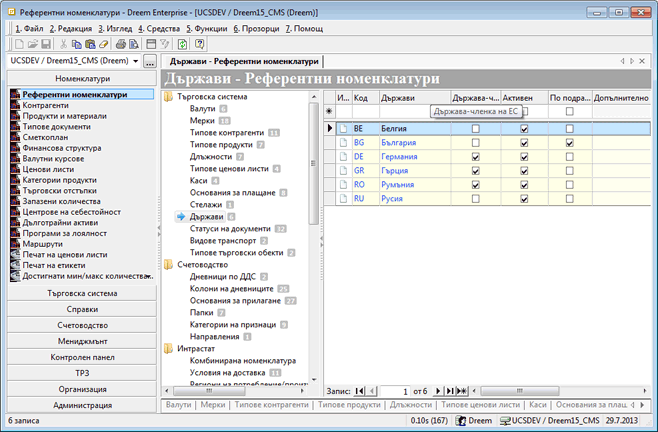Expand the Организация sidebar section
The image size is (658, 432).
(82, 389)
